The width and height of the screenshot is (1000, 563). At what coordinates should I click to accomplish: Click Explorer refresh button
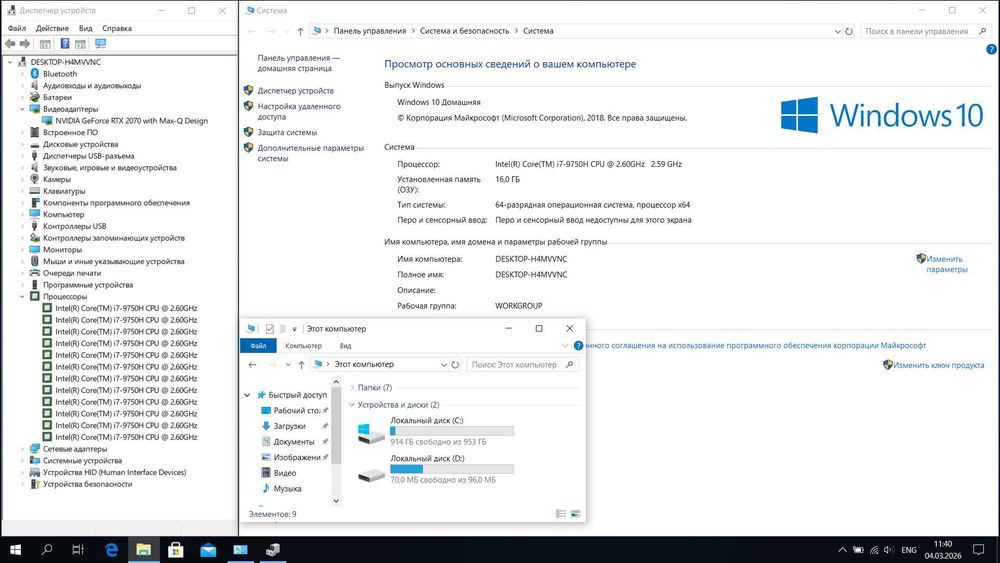coord(455,365)
